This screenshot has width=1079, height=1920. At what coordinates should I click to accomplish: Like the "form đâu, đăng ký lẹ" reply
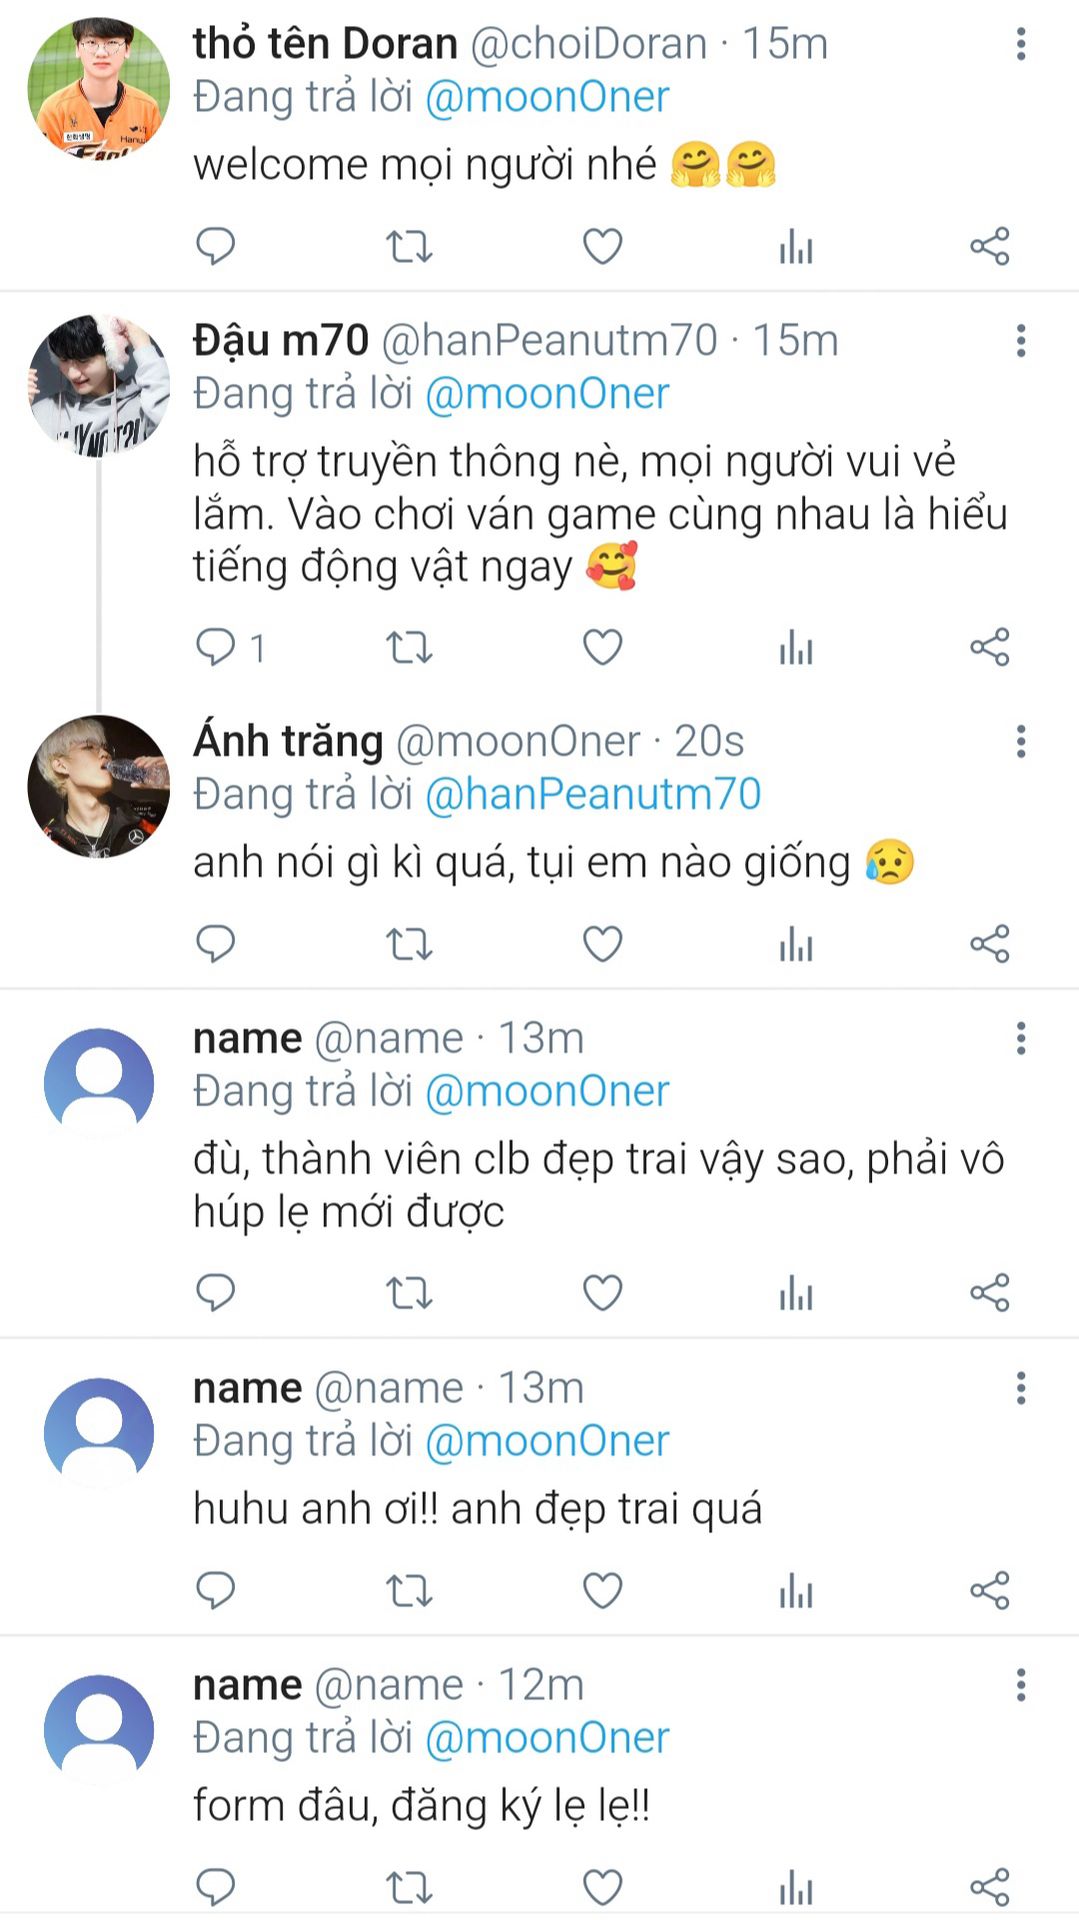click(x=602, y=1887)
